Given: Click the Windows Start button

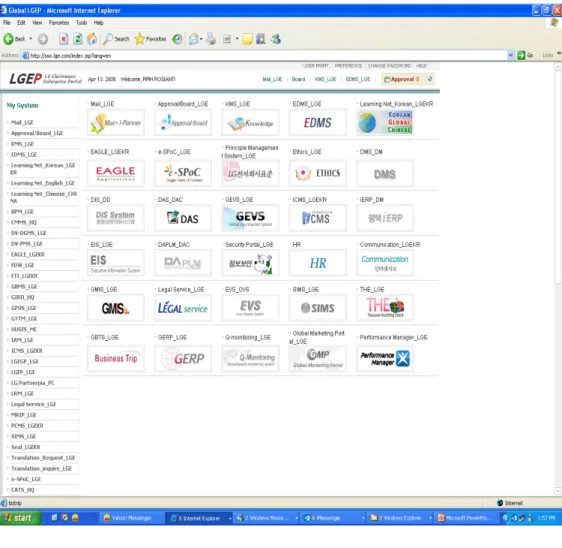Looking at the screenshot, I should (20, 518).
